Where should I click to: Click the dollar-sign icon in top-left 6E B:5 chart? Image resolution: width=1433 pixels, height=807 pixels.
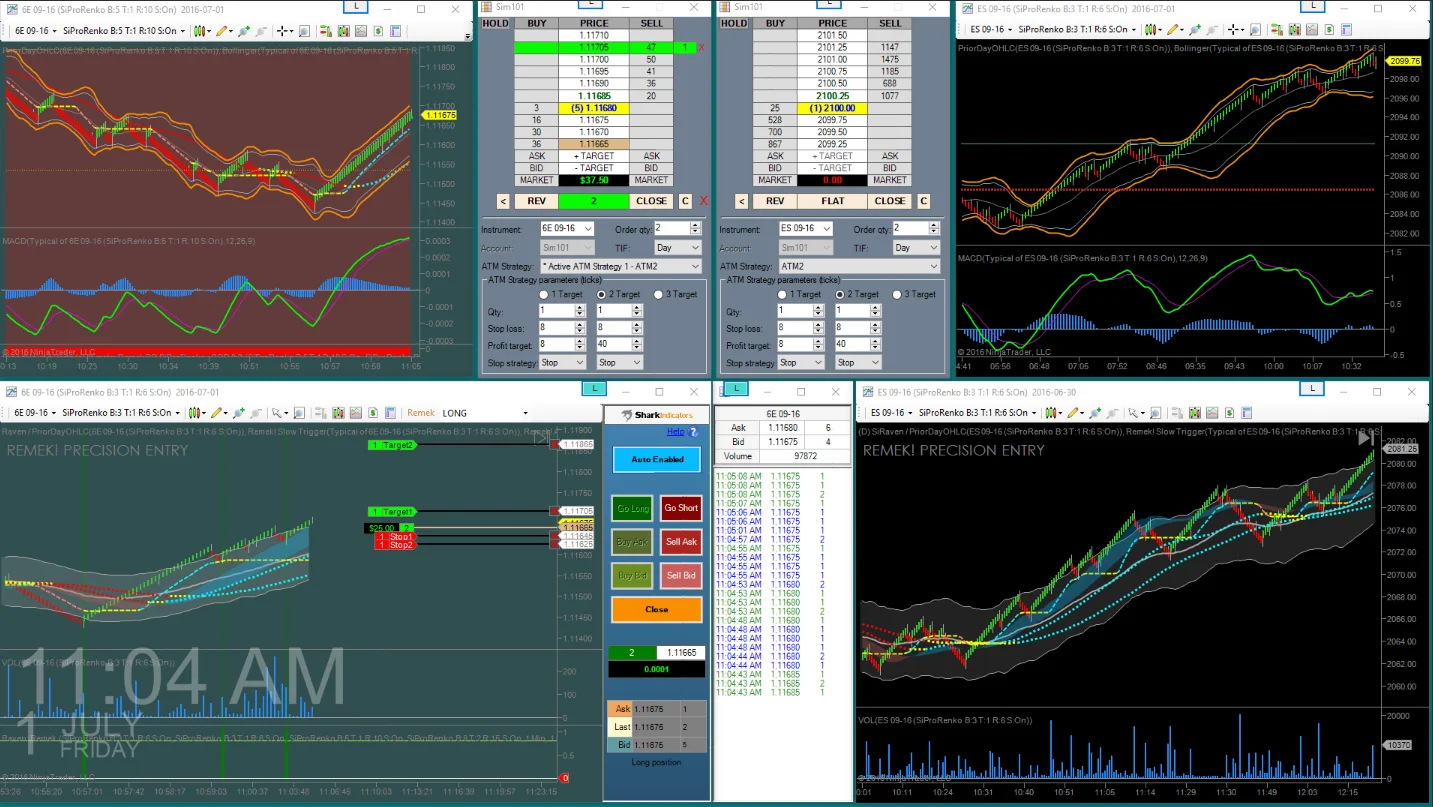click(x=378, y=31)
